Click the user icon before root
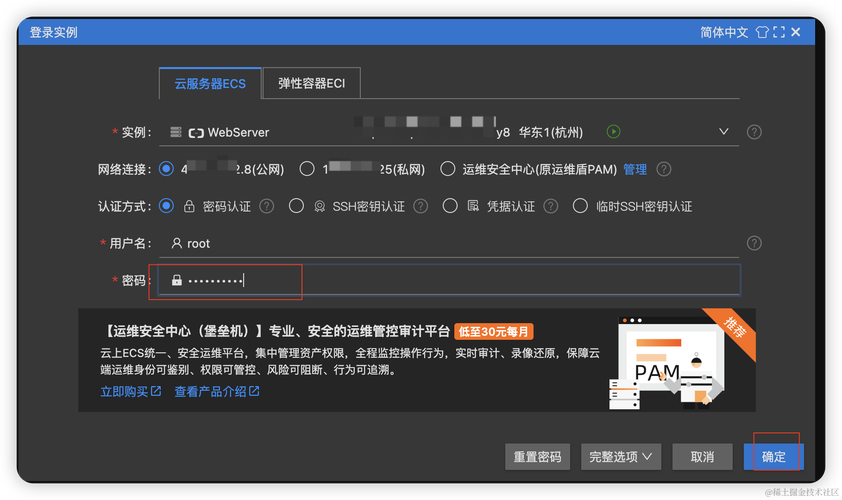 point(176,243)
